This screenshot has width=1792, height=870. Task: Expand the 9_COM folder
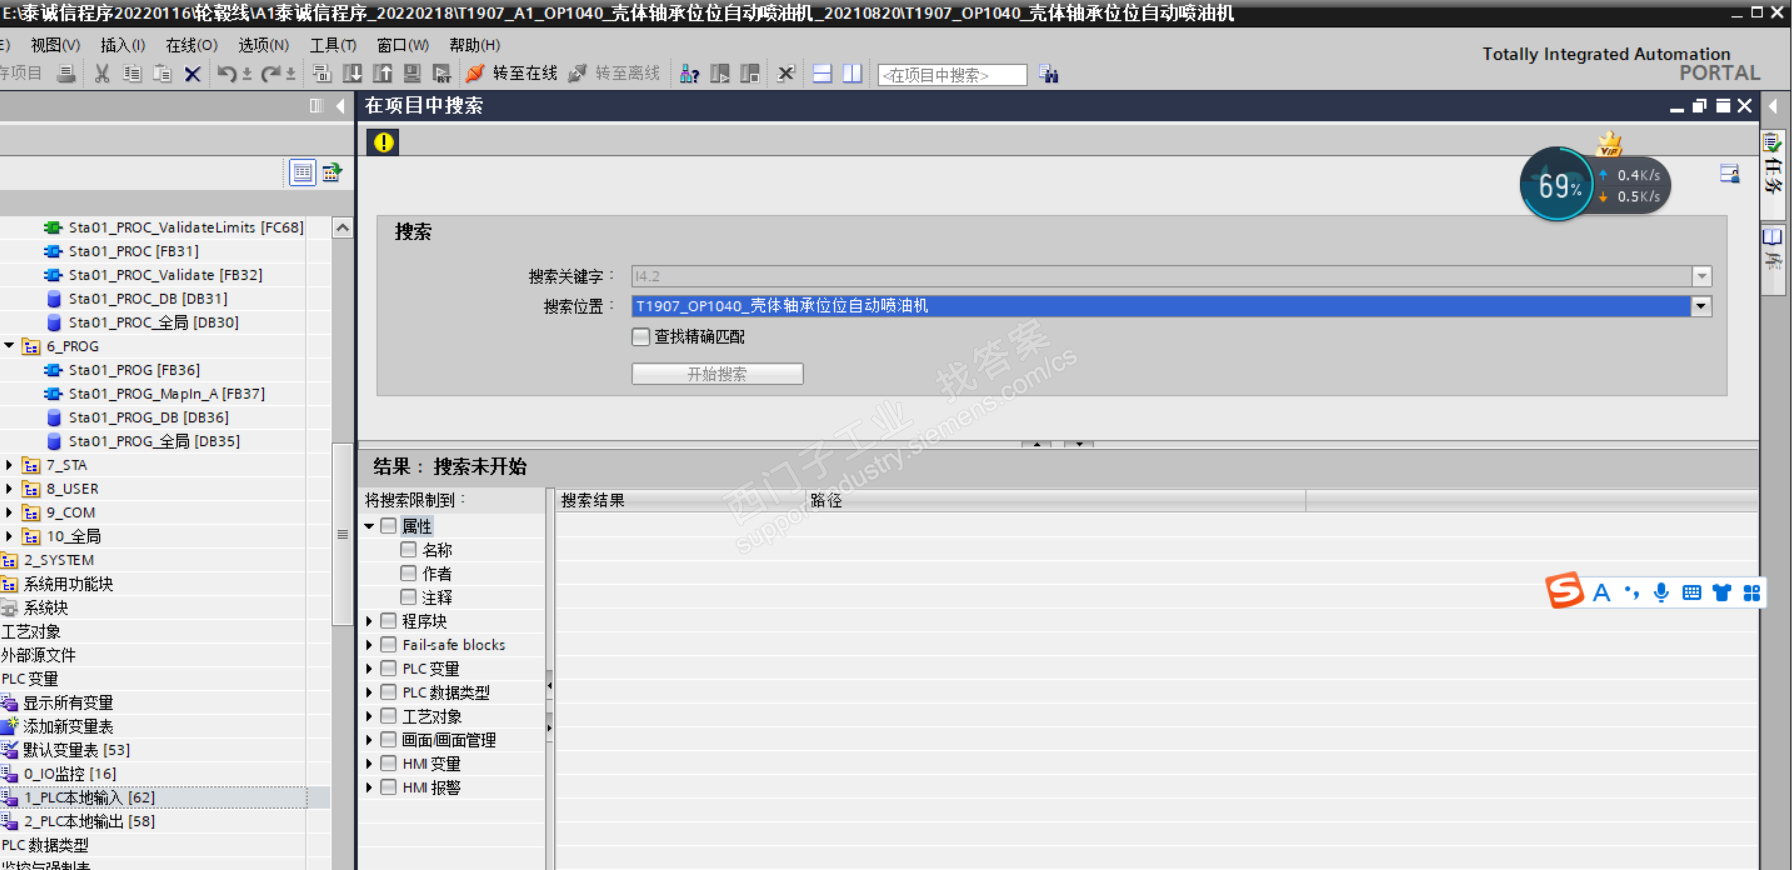(x=10, y=513)
